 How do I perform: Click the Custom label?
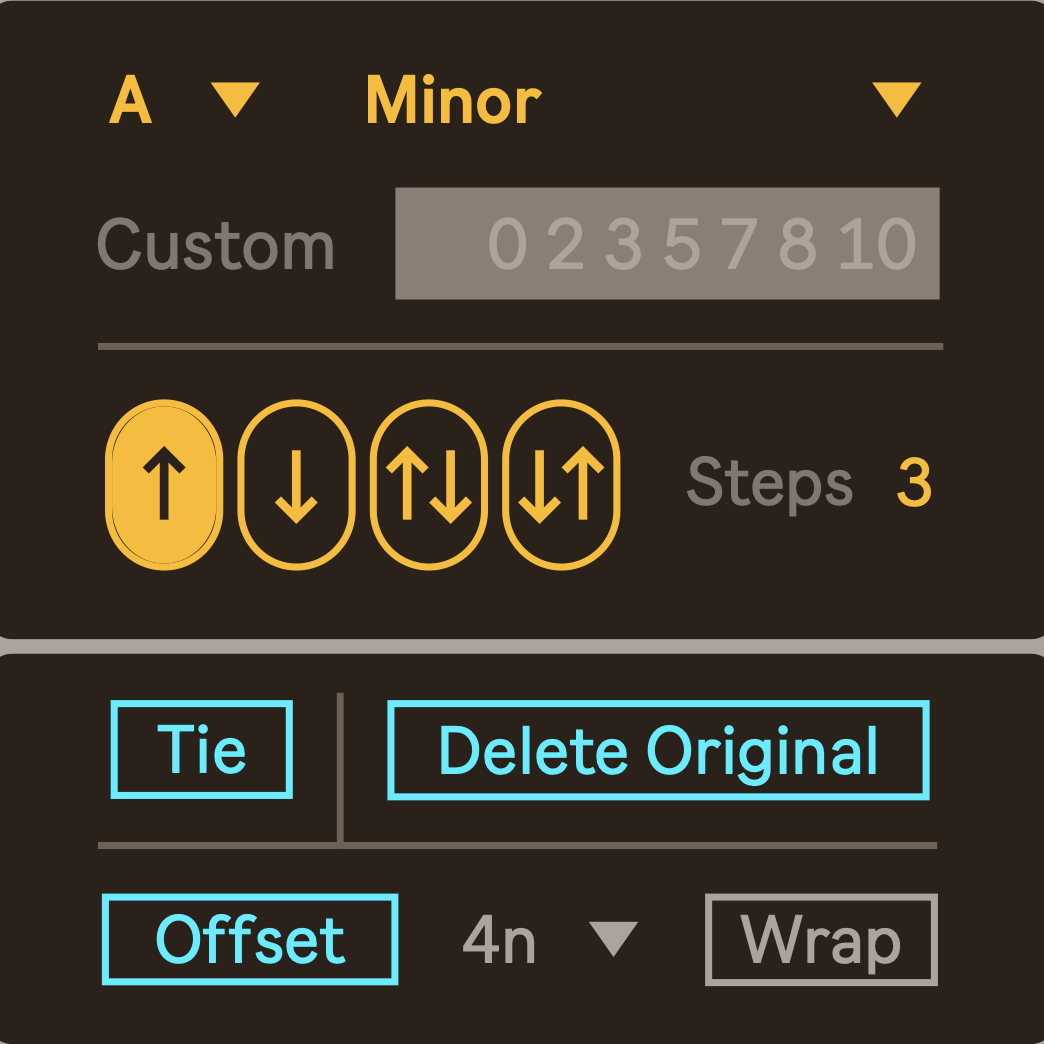tap(215, 245)
